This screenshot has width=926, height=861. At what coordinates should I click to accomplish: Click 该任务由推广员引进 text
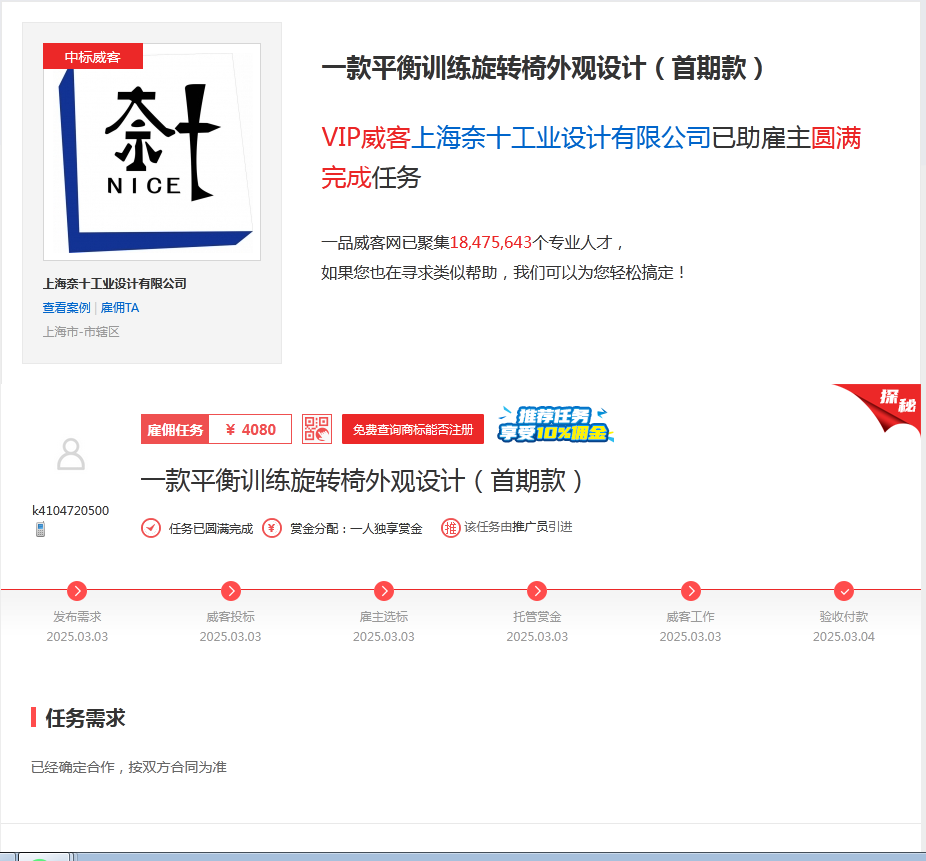coord(518,527)
